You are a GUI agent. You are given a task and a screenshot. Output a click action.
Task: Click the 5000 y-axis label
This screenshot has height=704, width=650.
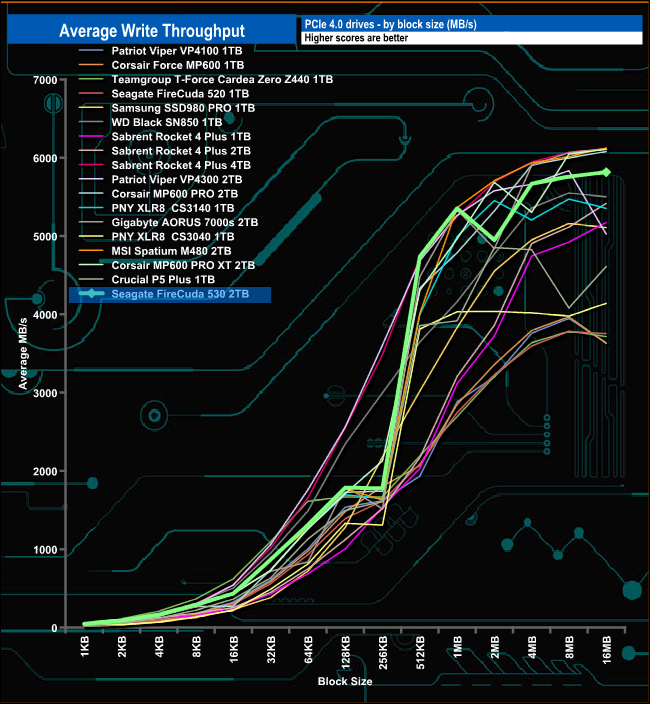(x=45, y=237)
